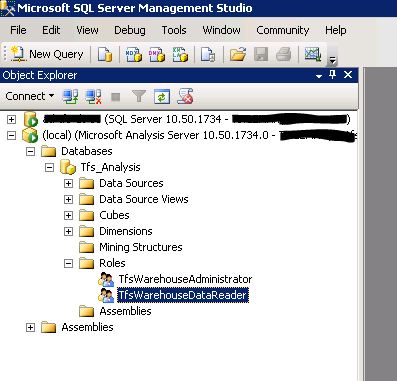This screenshot has height=381, width=397.
Task: Expand the Cubes folder
Action: (x=68, y=215)
